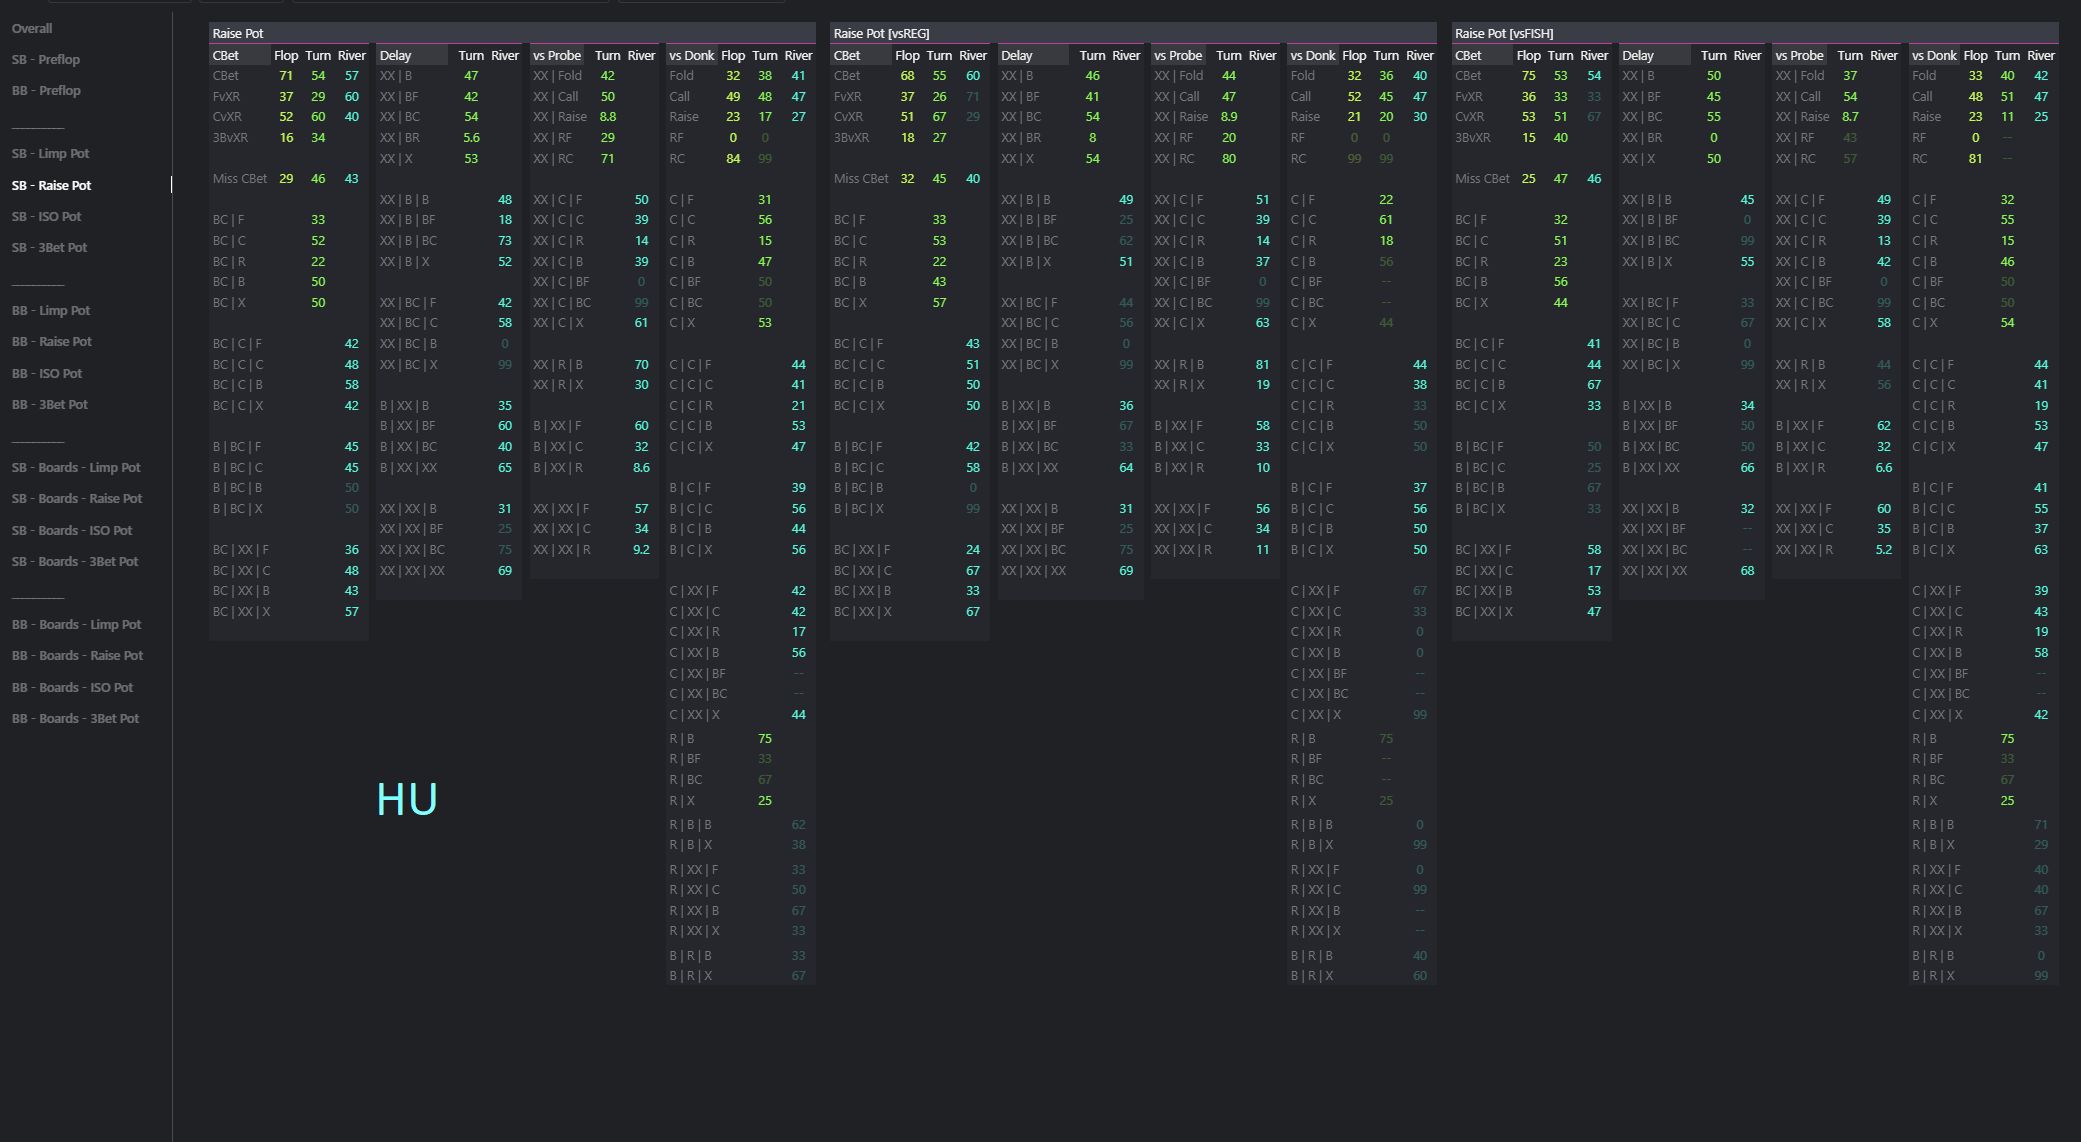Click the Raise Pot [vsFISH] panel header

1504,33
